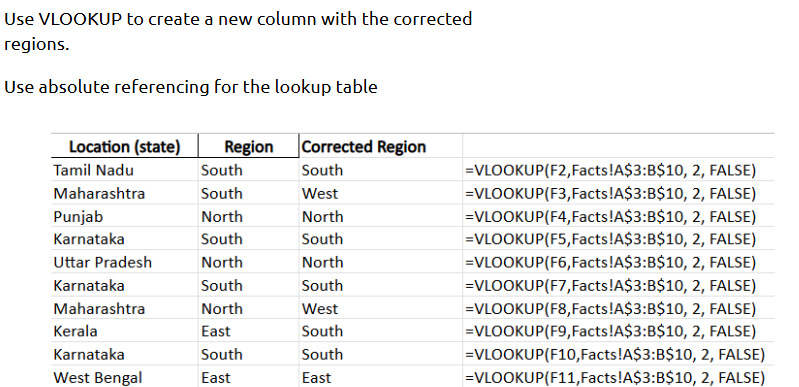Click the formula cell referencing F9
Screen dimensions: 799x387
[610, 331]
